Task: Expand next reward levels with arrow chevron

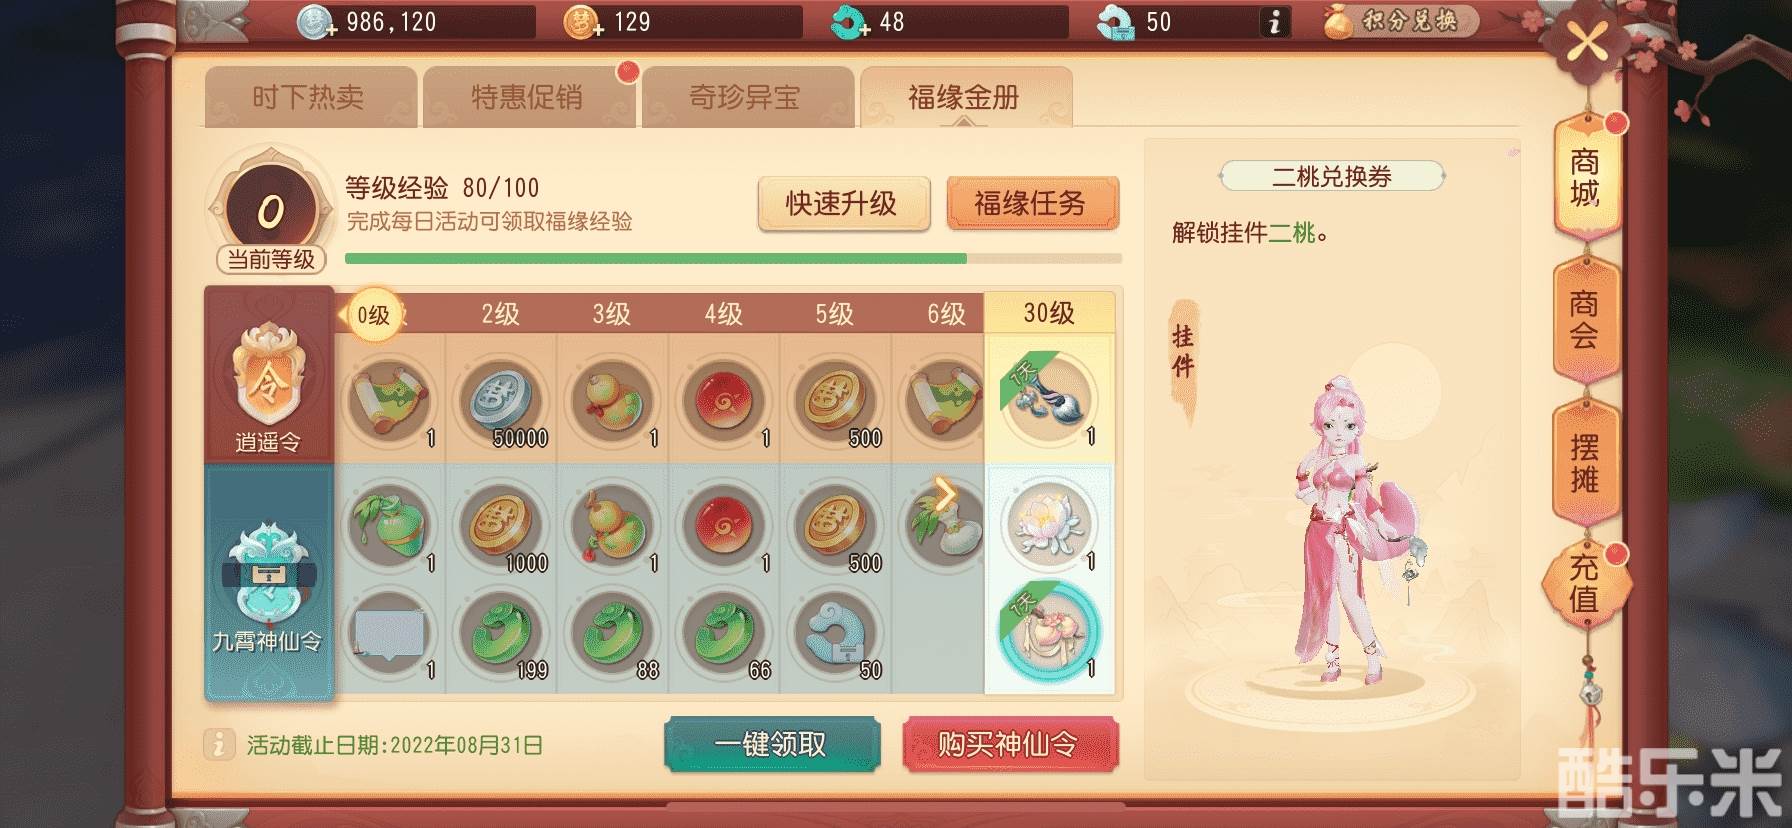Action: (x=945, y=491)
